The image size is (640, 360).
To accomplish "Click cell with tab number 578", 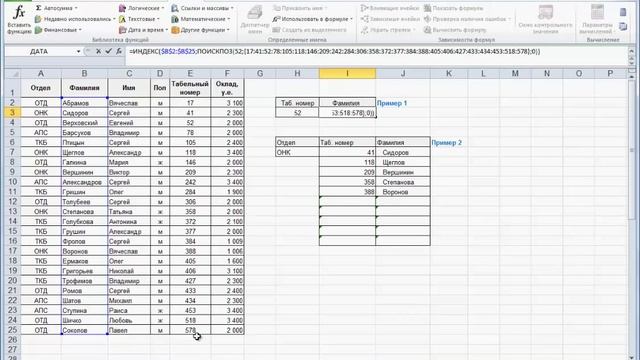I will (x=190, y=330).
